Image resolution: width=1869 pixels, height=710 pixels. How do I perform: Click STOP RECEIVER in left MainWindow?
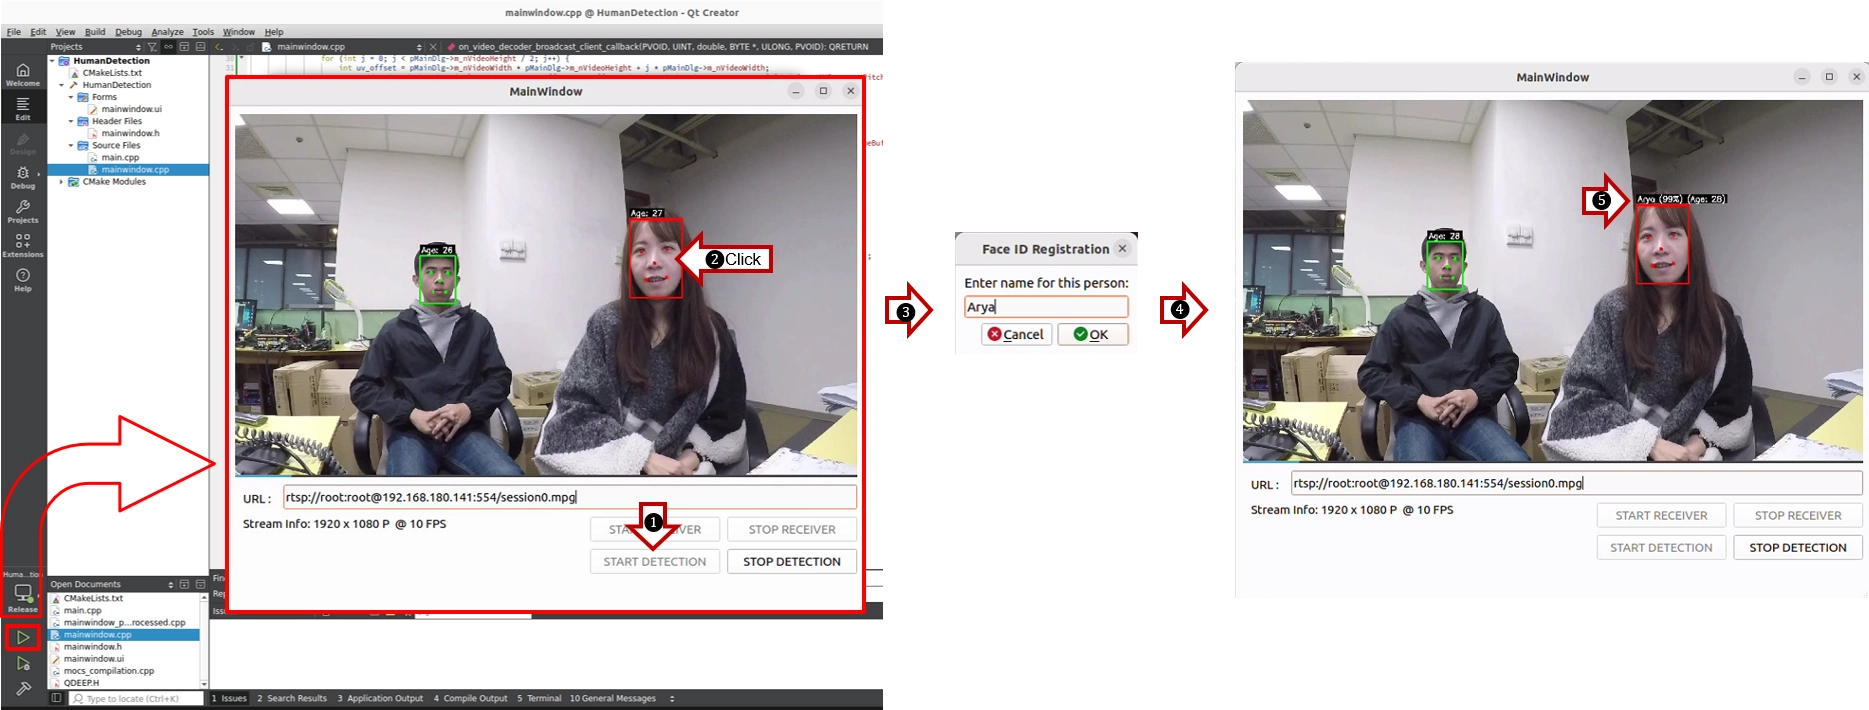(792, 529)
